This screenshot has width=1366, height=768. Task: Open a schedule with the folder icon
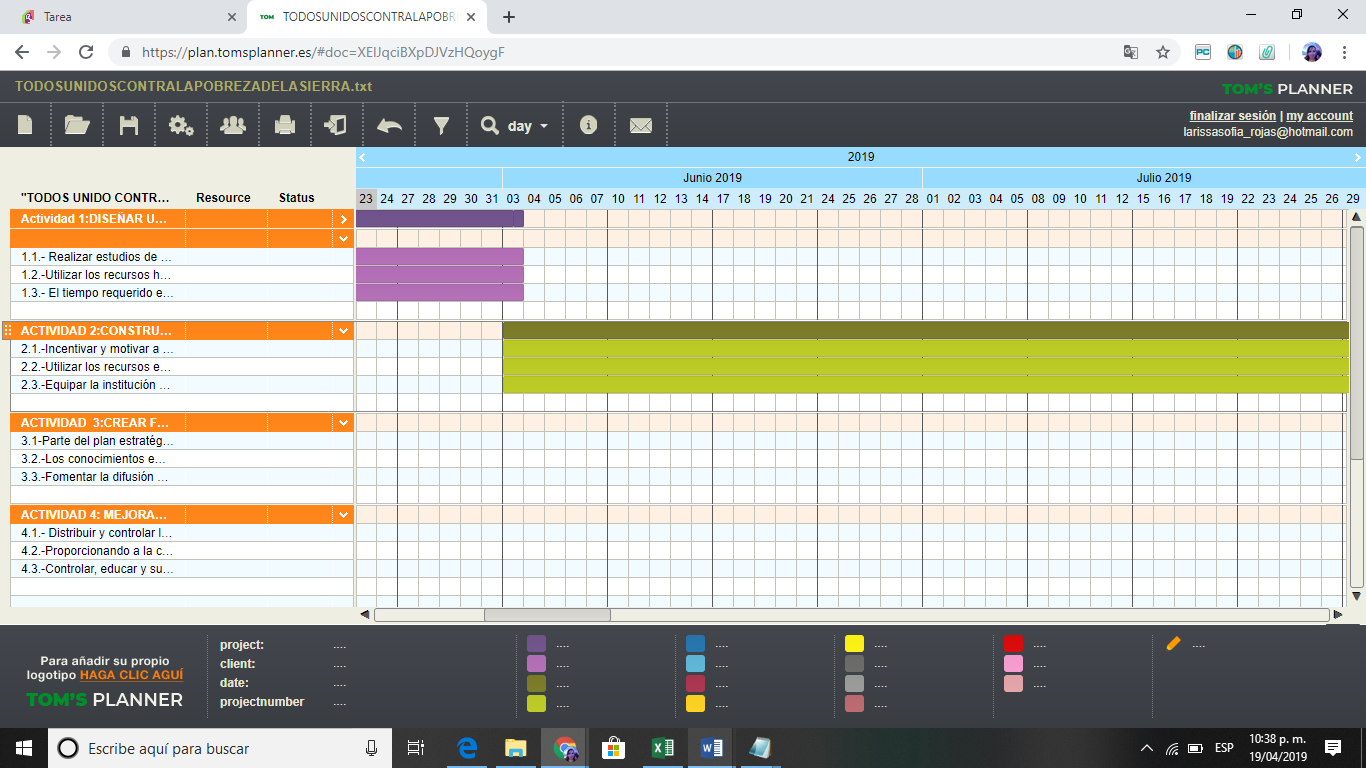point(77,125)
